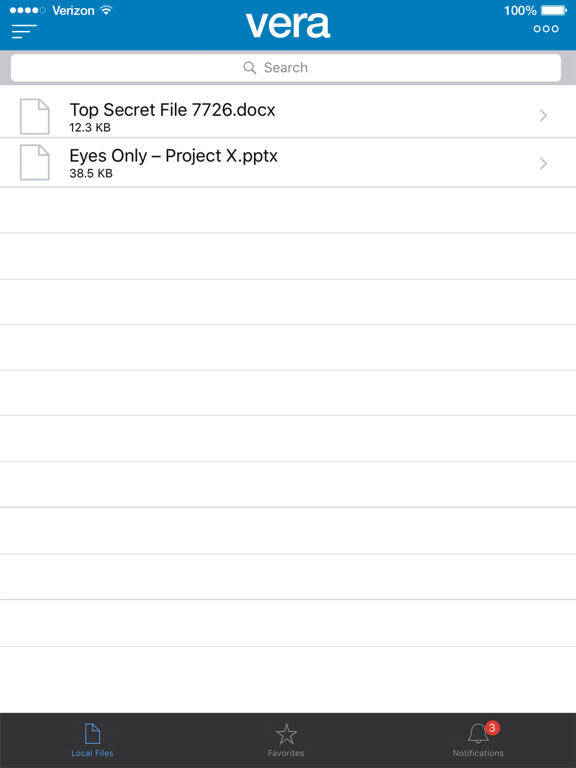Tap the vera logo in header
This screenshot has width=576, height=768.
(x=288, y=25)
